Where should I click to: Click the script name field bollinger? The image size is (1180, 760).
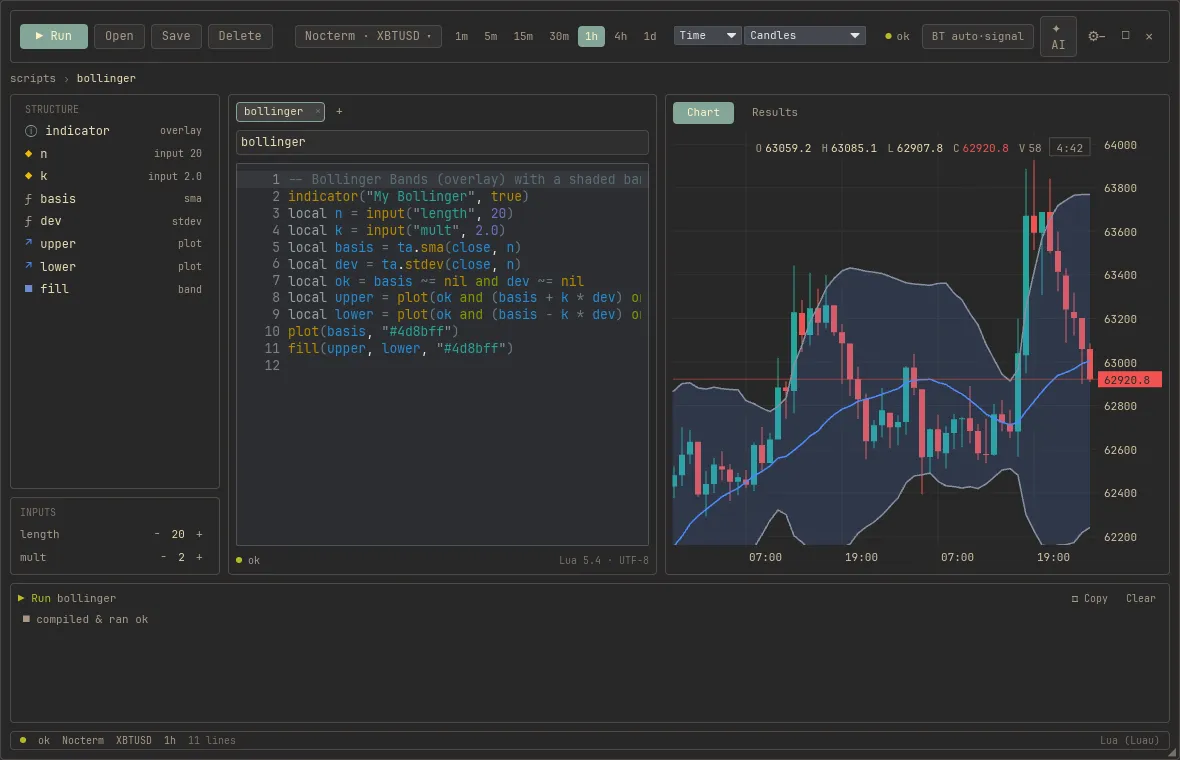tap(442, 142)
